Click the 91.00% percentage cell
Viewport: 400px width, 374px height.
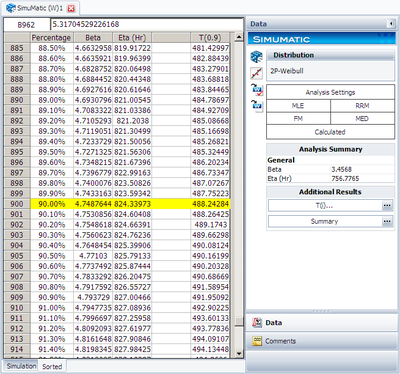(x=52, y=308)
